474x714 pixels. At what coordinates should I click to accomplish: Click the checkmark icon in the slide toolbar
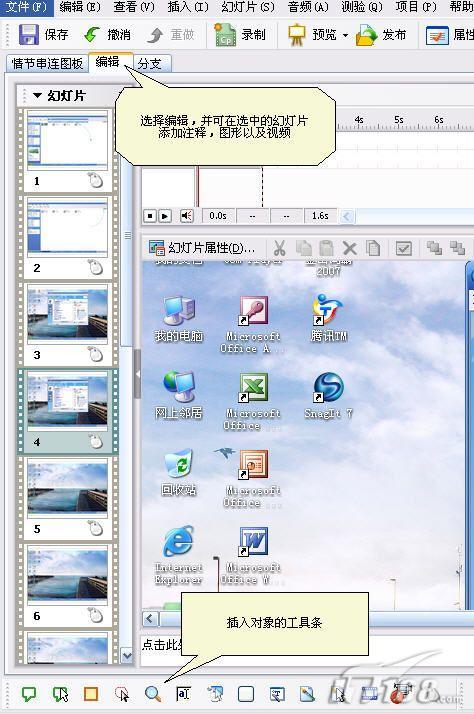point(404,248)
